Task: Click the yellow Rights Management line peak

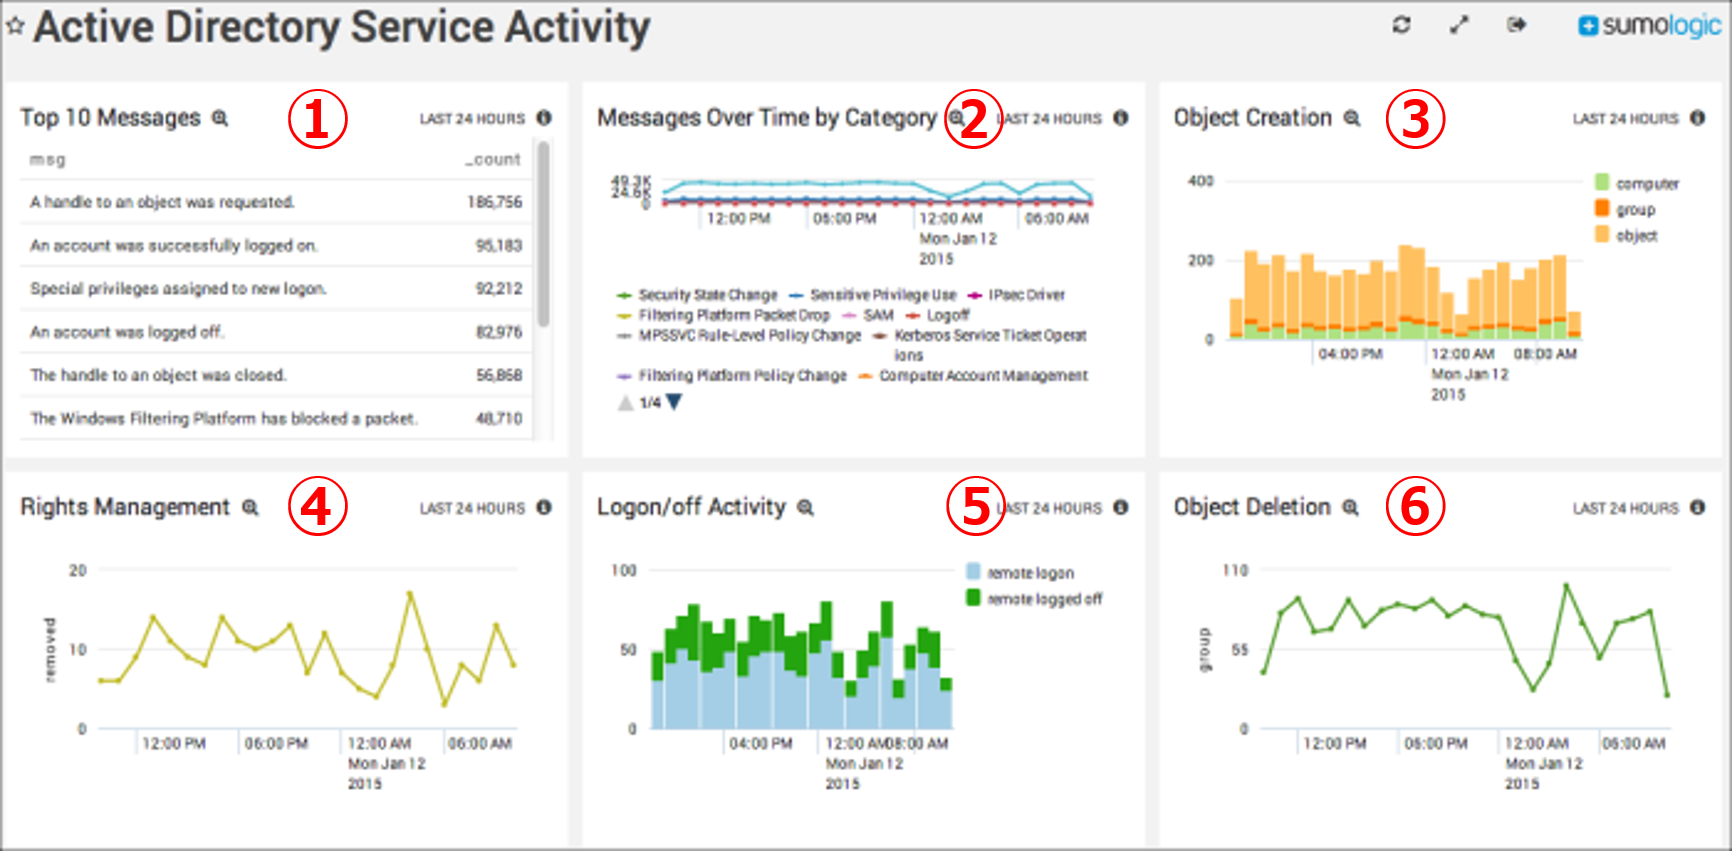Action: pos(409,594)
